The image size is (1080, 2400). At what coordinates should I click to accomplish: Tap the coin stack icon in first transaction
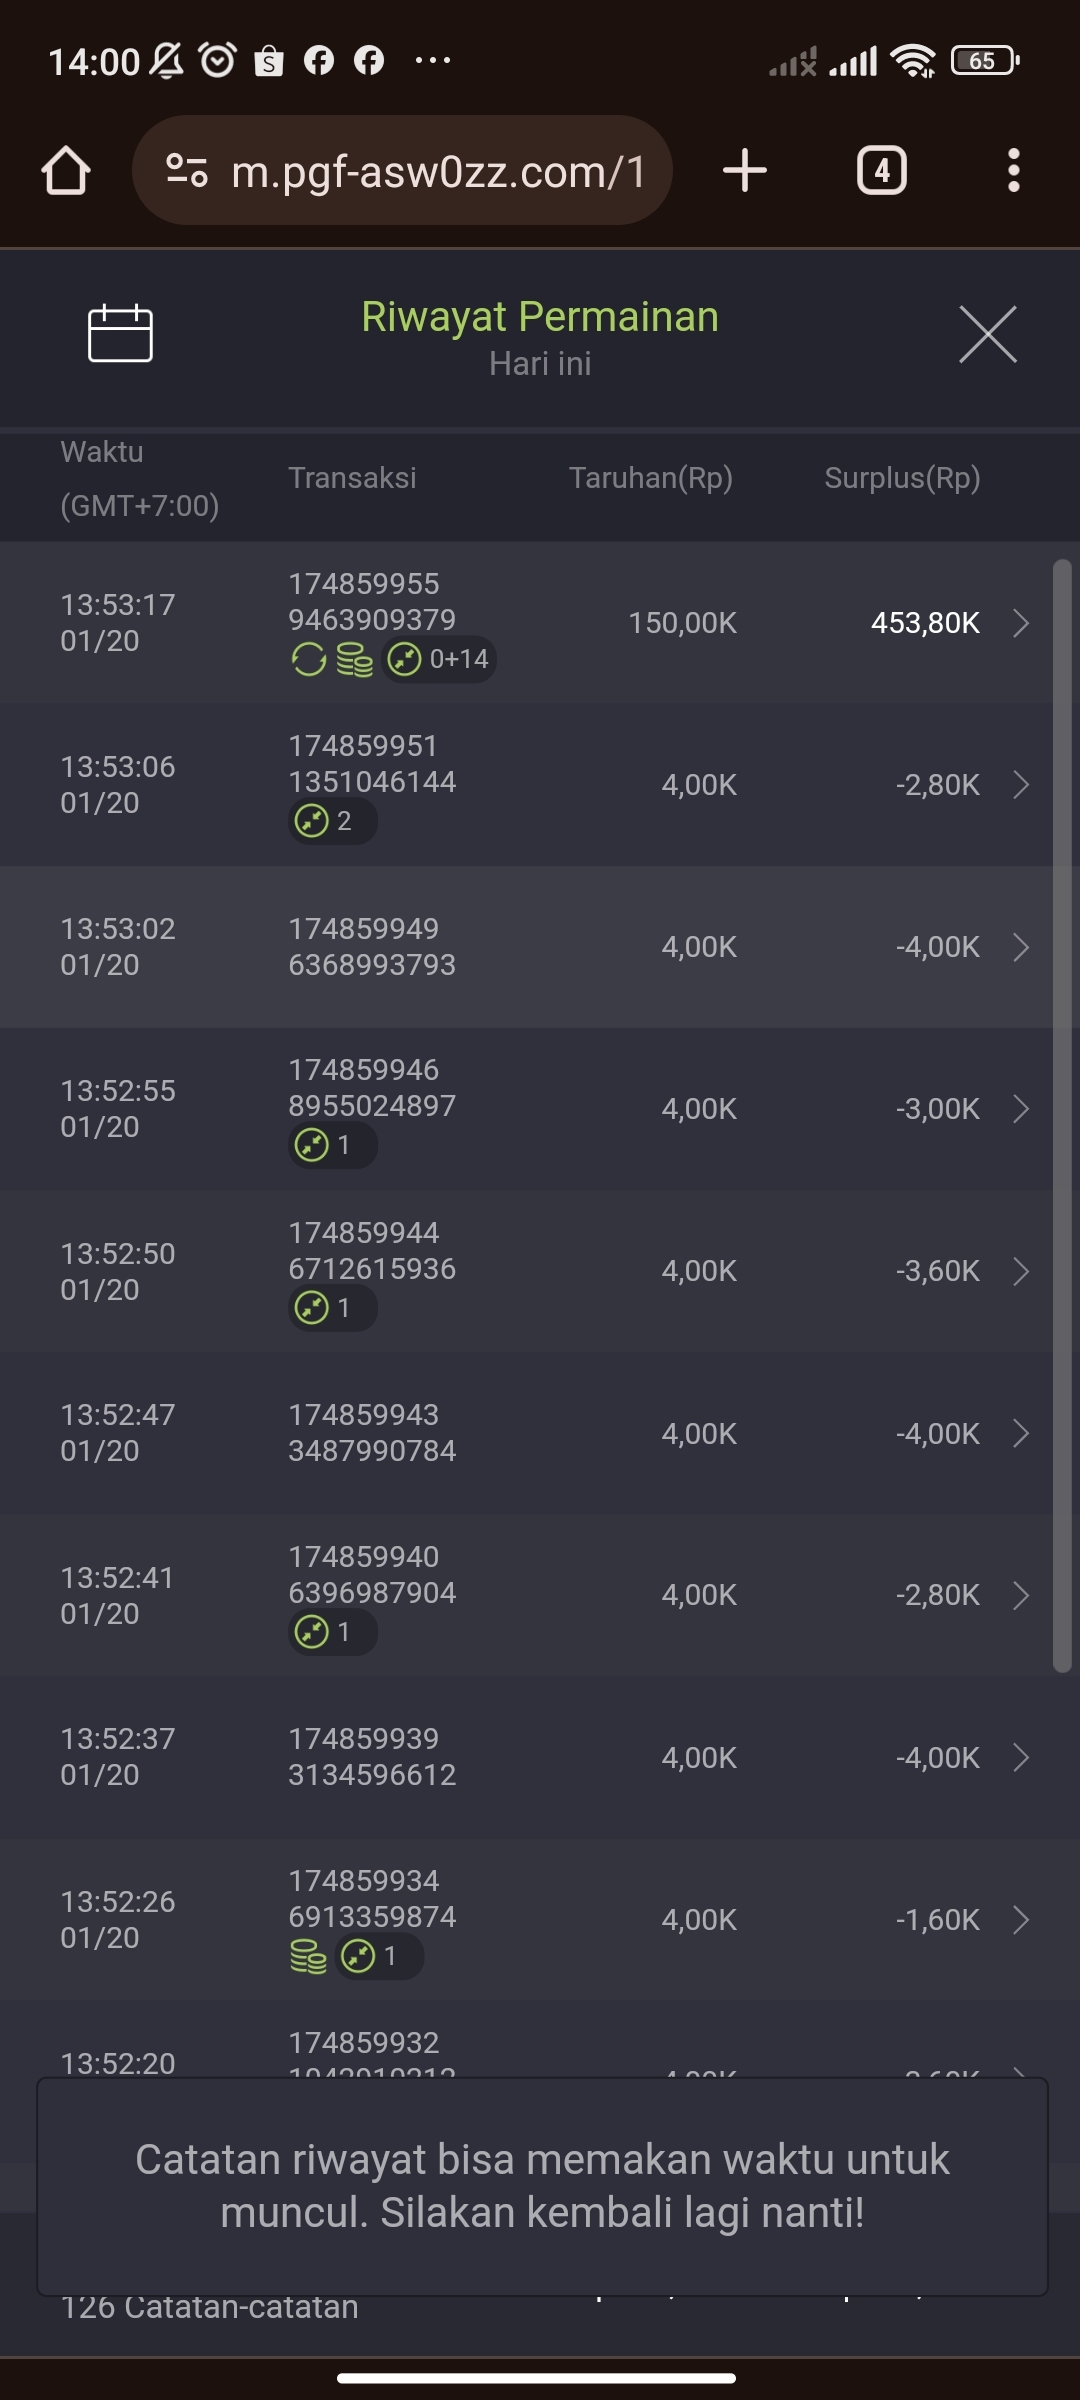coord(354,660)
